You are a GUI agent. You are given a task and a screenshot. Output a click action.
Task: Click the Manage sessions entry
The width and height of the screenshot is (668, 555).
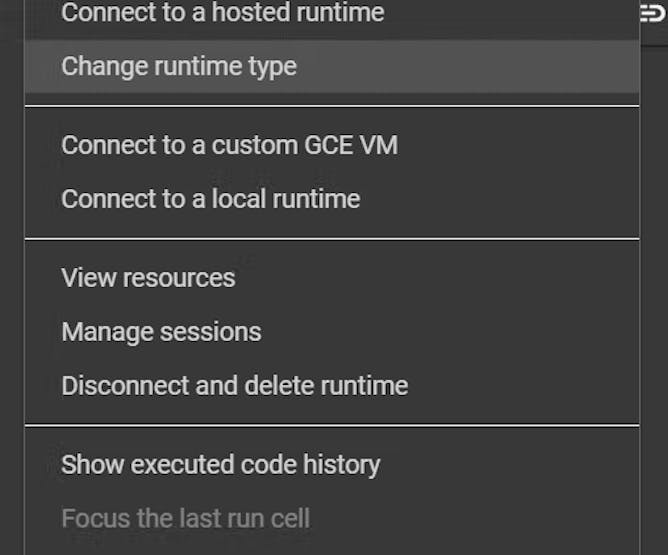coord(161,332)
